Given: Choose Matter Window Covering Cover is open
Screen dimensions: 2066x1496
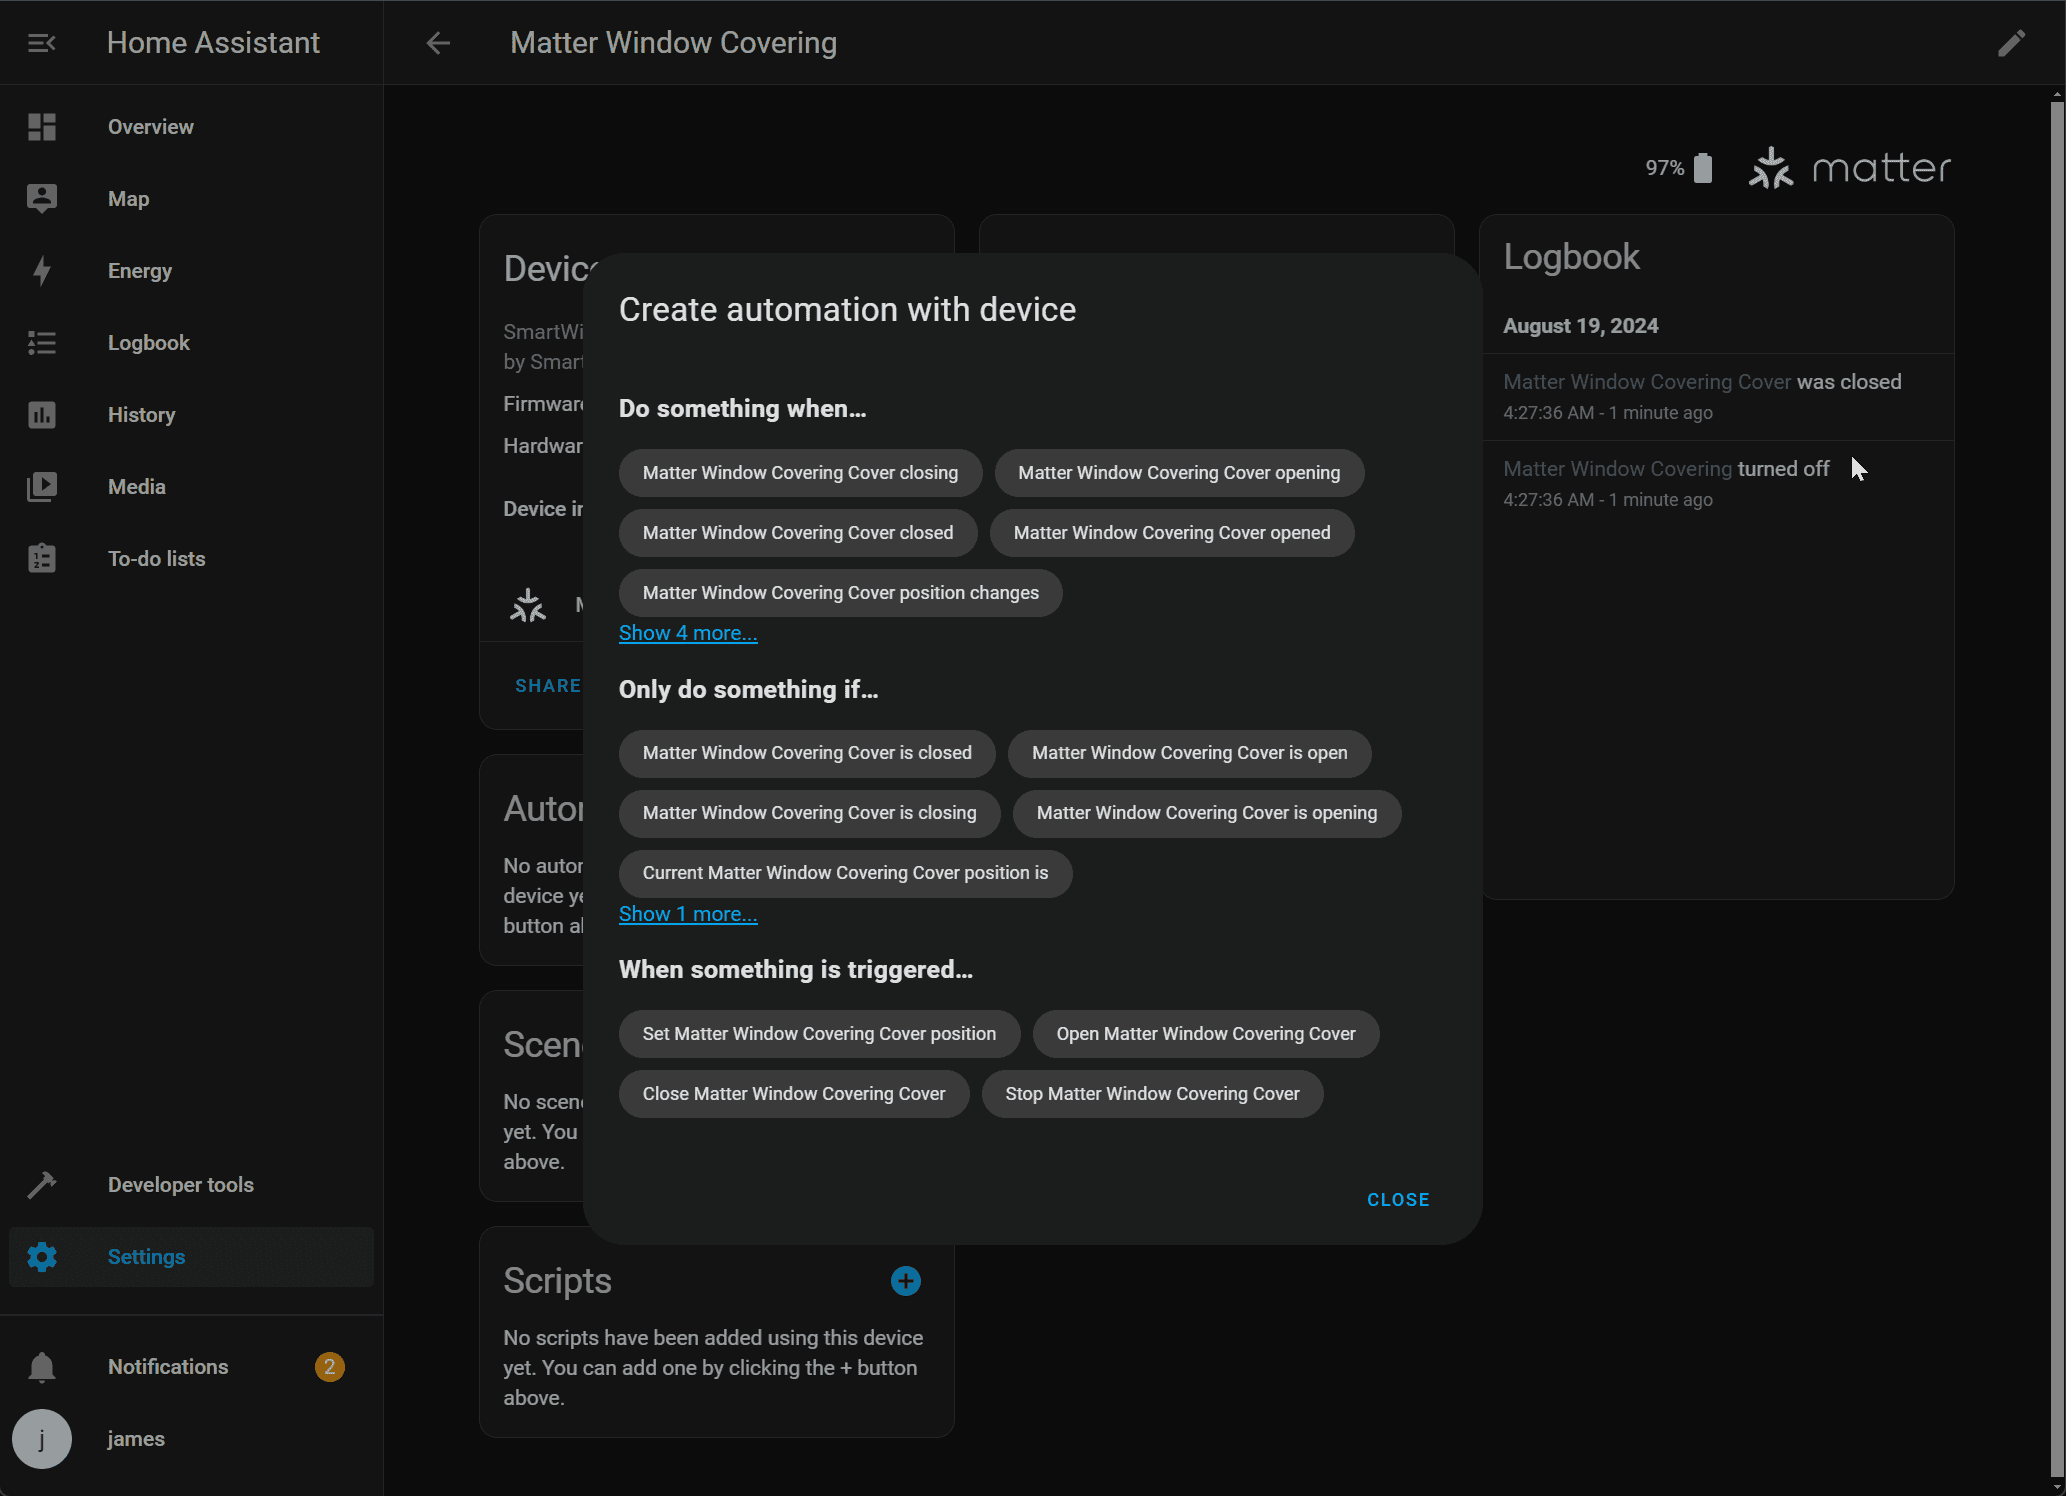Looking at the screenshot, I should (1189, 753).
